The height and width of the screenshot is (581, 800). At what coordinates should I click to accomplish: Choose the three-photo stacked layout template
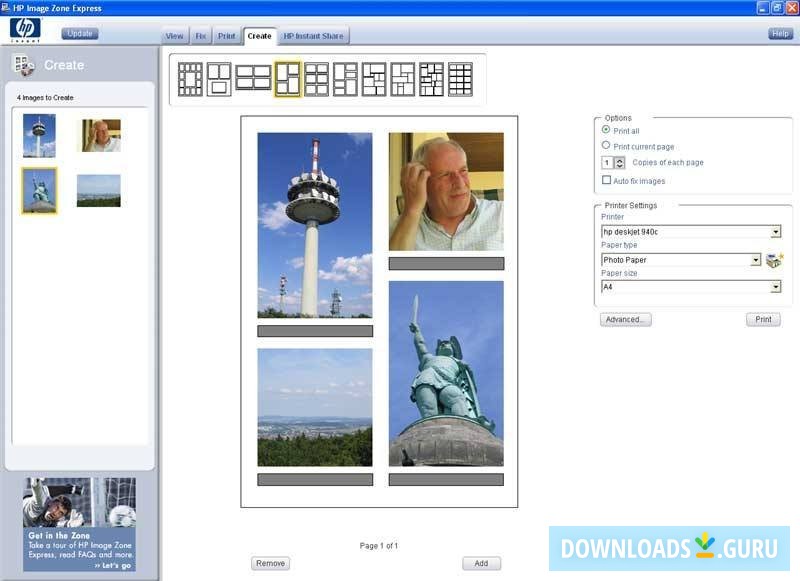pos(218,78)
